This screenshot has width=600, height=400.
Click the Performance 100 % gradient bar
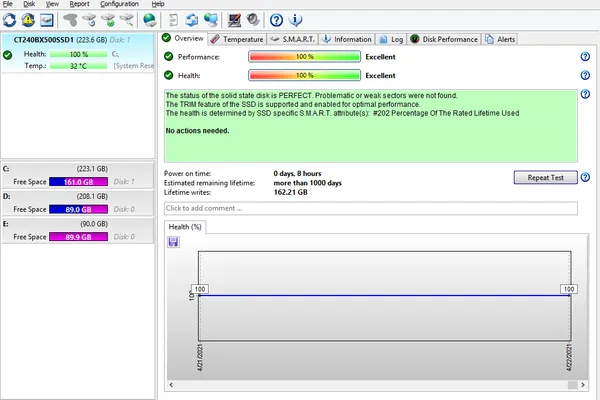click(x=304, y=57)
